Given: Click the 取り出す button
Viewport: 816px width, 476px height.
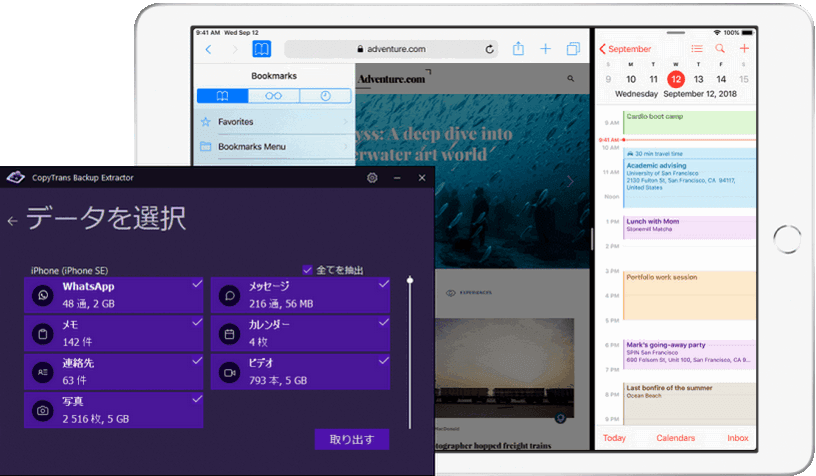Looking at the screenshot, I should click(352, 440).
